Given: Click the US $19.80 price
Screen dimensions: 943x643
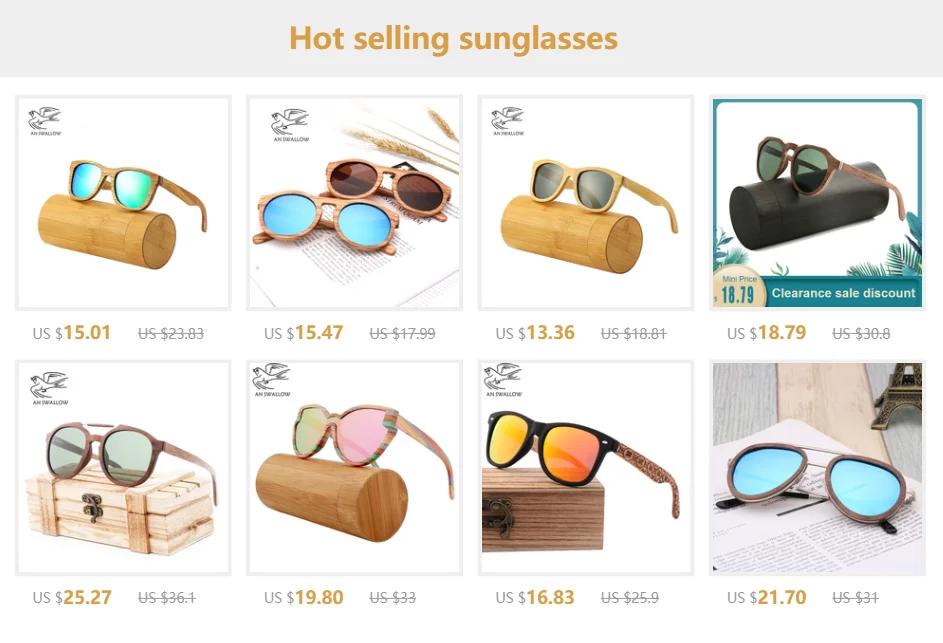Looking at the screenshot, I should click(x=303, y=597).
